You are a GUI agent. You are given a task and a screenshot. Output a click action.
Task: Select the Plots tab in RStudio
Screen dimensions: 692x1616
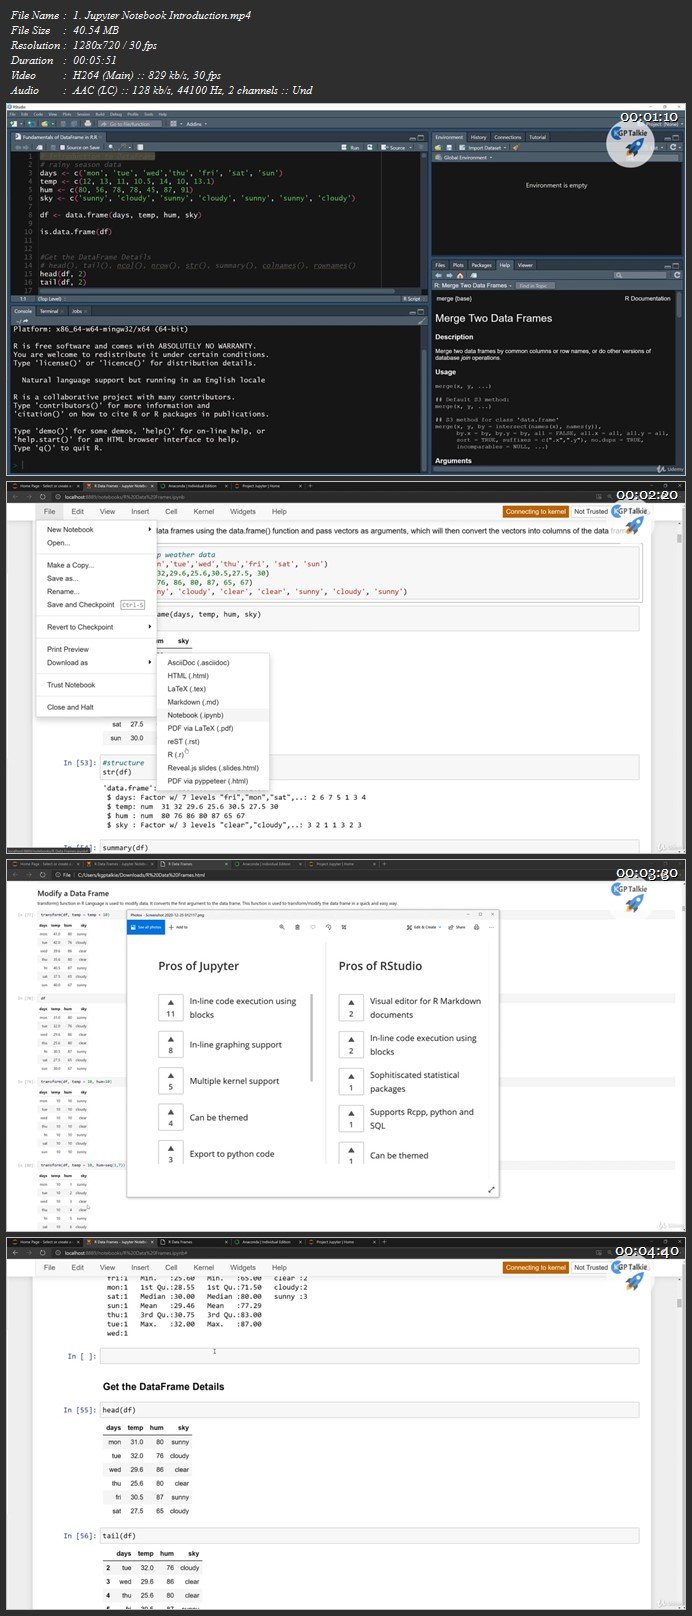coord(458,265)
